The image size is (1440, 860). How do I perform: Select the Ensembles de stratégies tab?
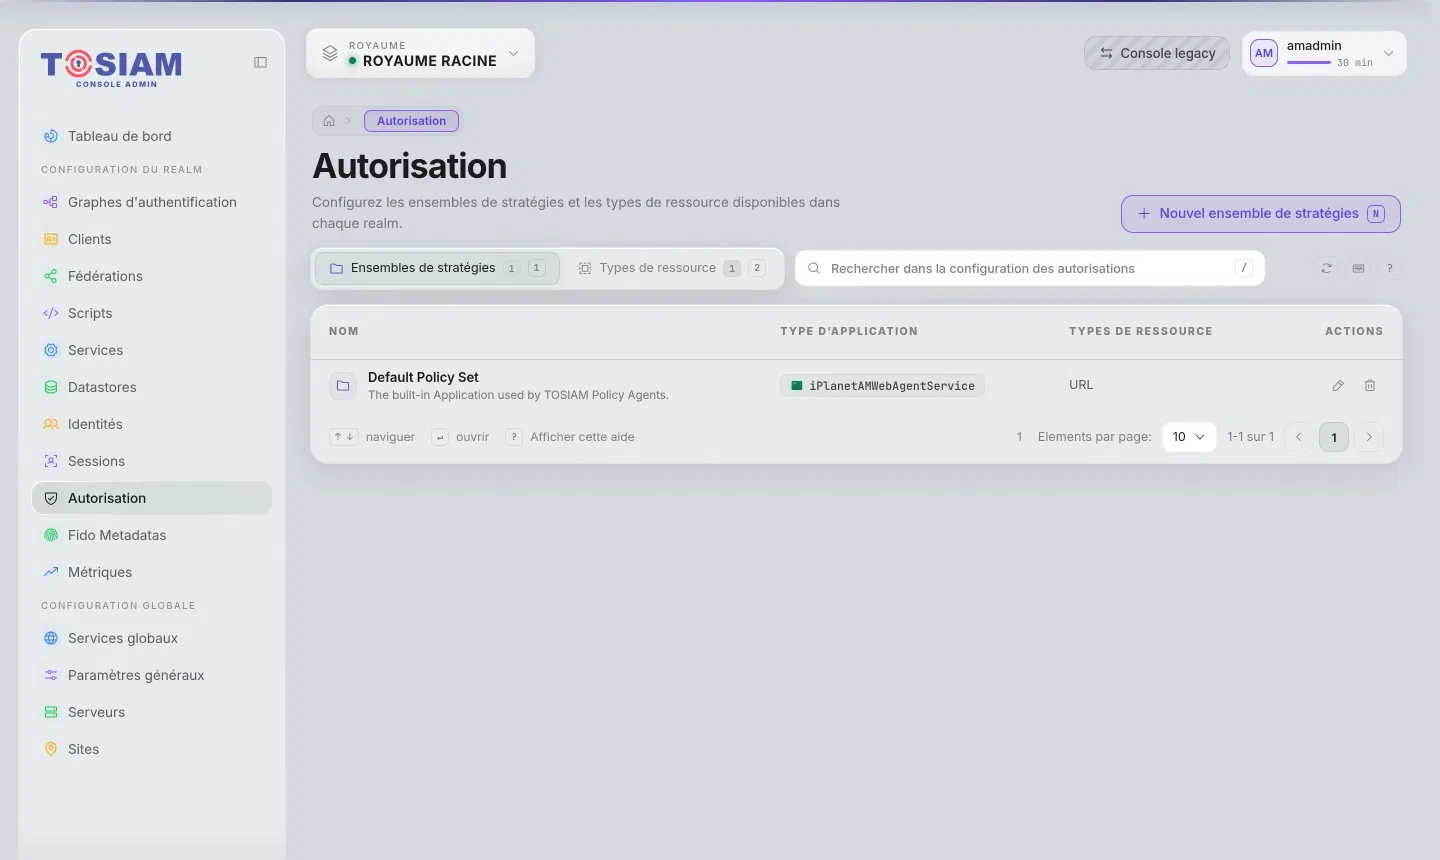coord(437,268)
